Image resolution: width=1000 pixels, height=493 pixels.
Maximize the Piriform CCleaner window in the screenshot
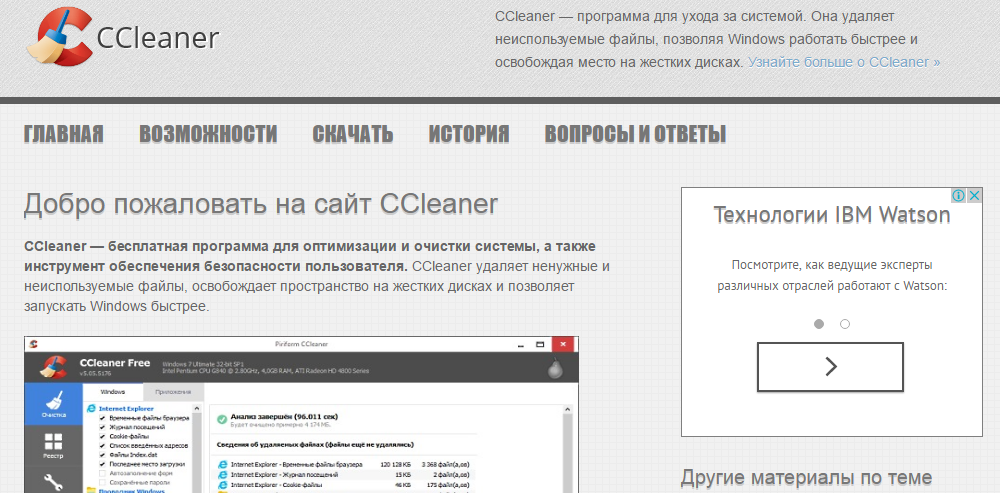(540, 344)
